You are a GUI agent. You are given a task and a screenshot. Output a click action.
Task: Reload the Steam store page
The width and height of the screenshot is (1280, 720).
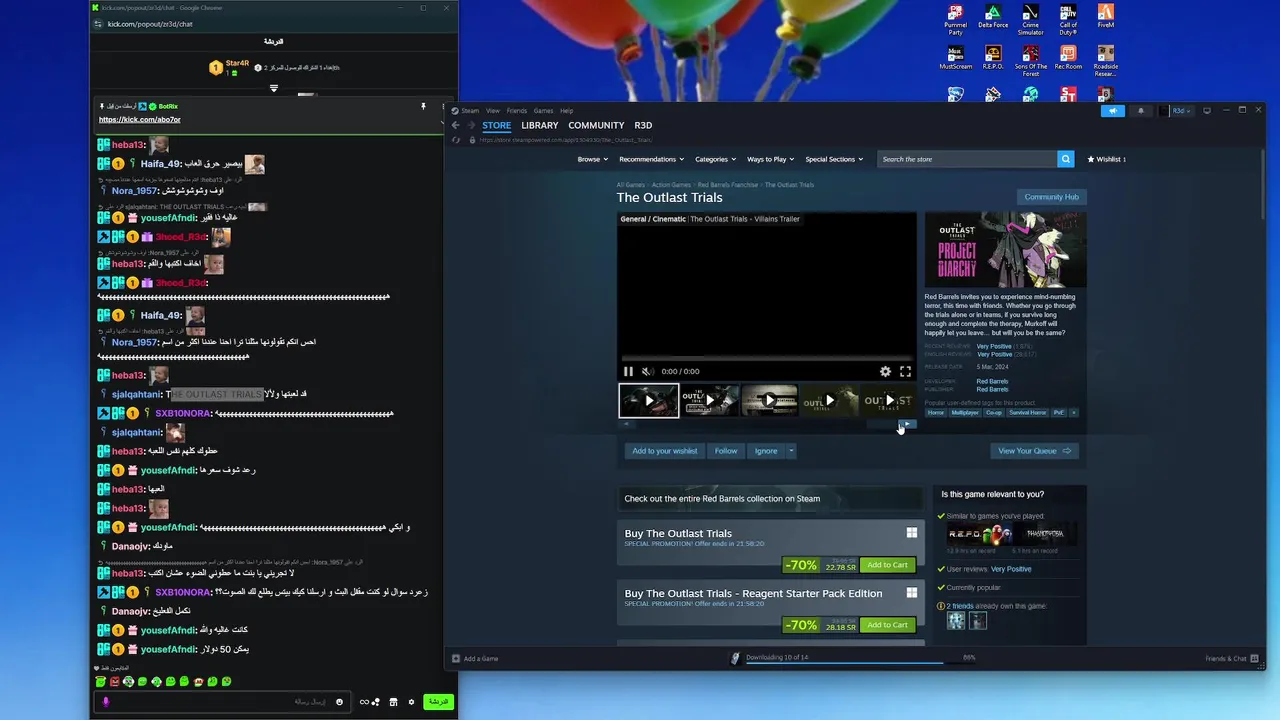tap(456, 140)
